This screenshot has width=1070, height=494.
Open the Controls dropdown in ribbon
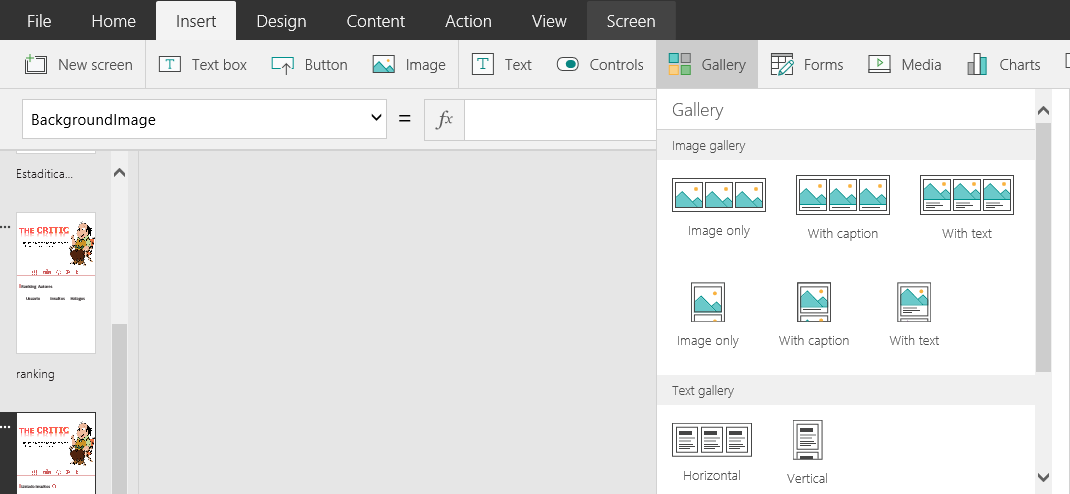click(x=600, y=65)
